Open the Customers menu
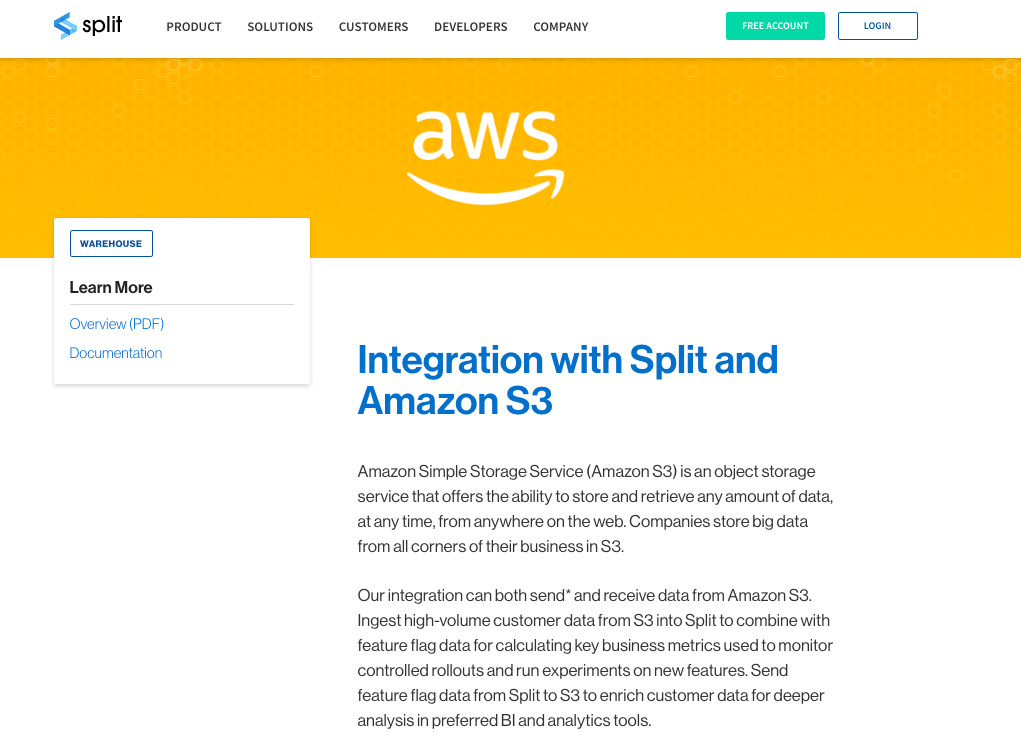 click(373, 27)
